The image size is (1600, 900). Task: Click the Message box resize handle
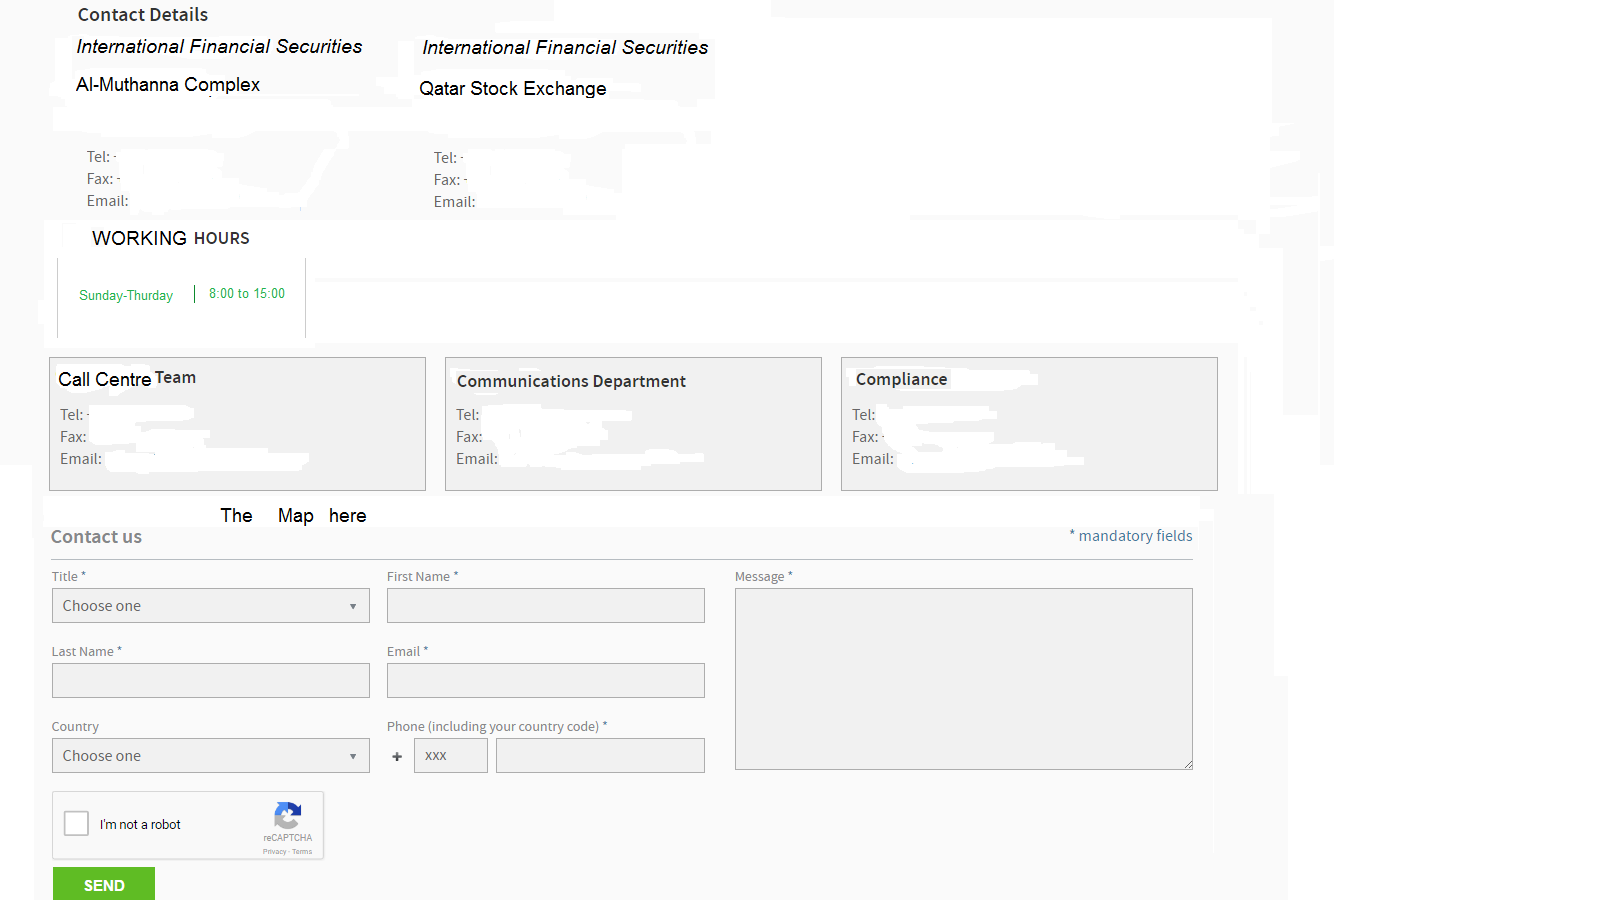tap(1188, 765)
